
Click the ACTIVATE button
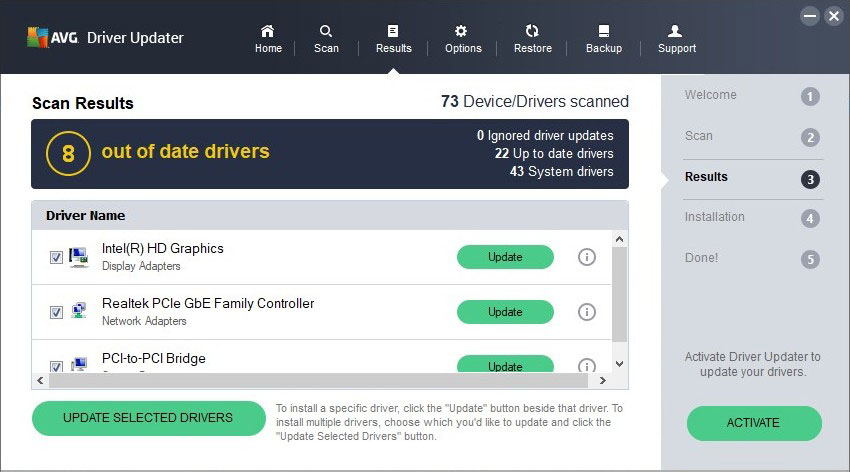coord(754,423)
